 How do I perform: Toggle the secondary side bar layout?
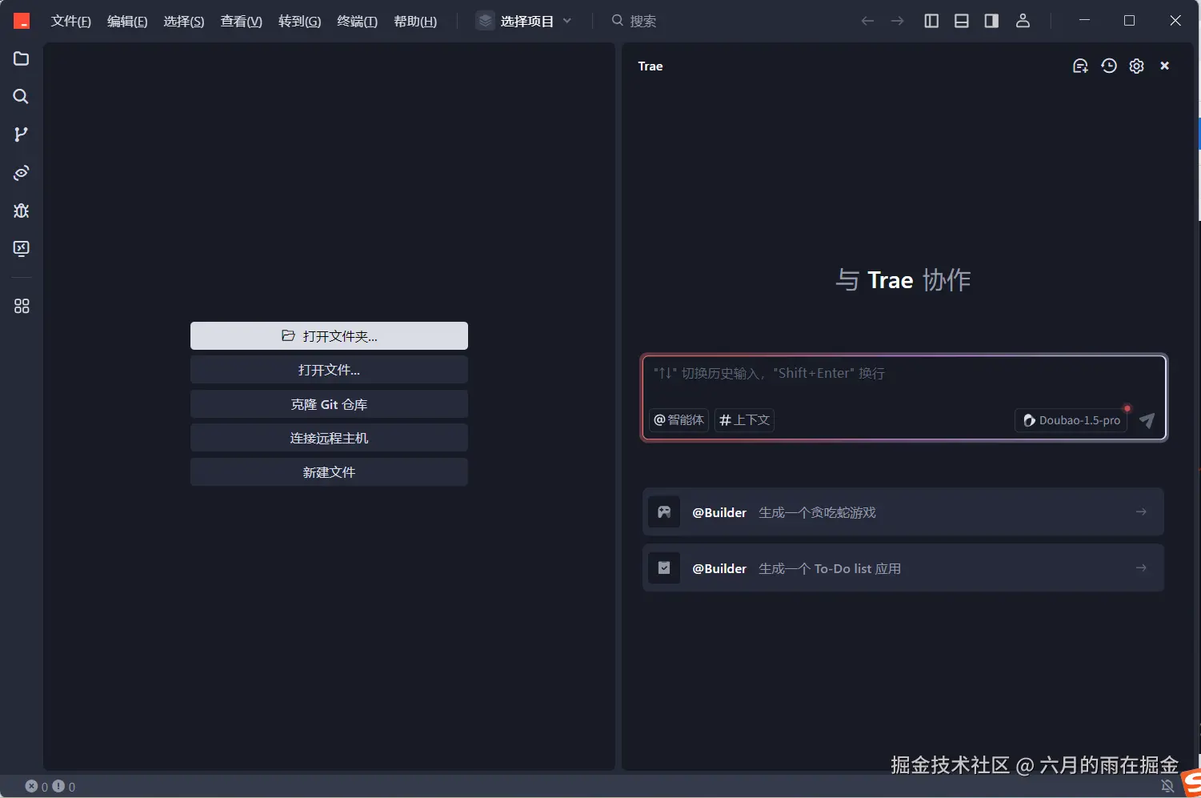(x=991, y=21)
